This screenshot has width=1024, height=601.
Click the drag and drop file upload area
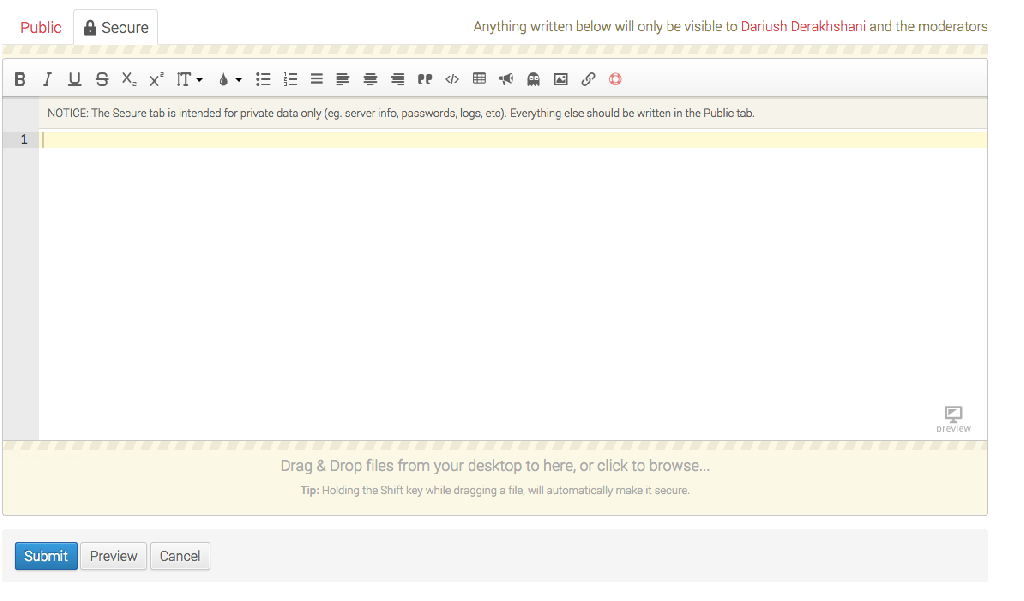495,476
